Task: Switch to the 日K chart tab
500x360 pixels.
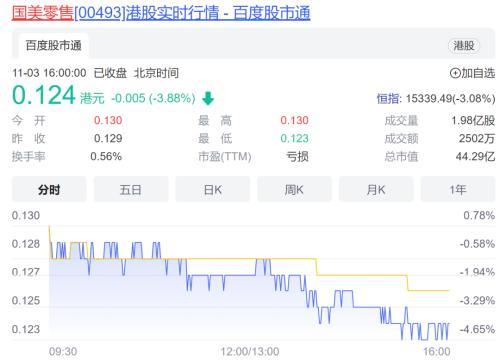Action: coord(213,190)
